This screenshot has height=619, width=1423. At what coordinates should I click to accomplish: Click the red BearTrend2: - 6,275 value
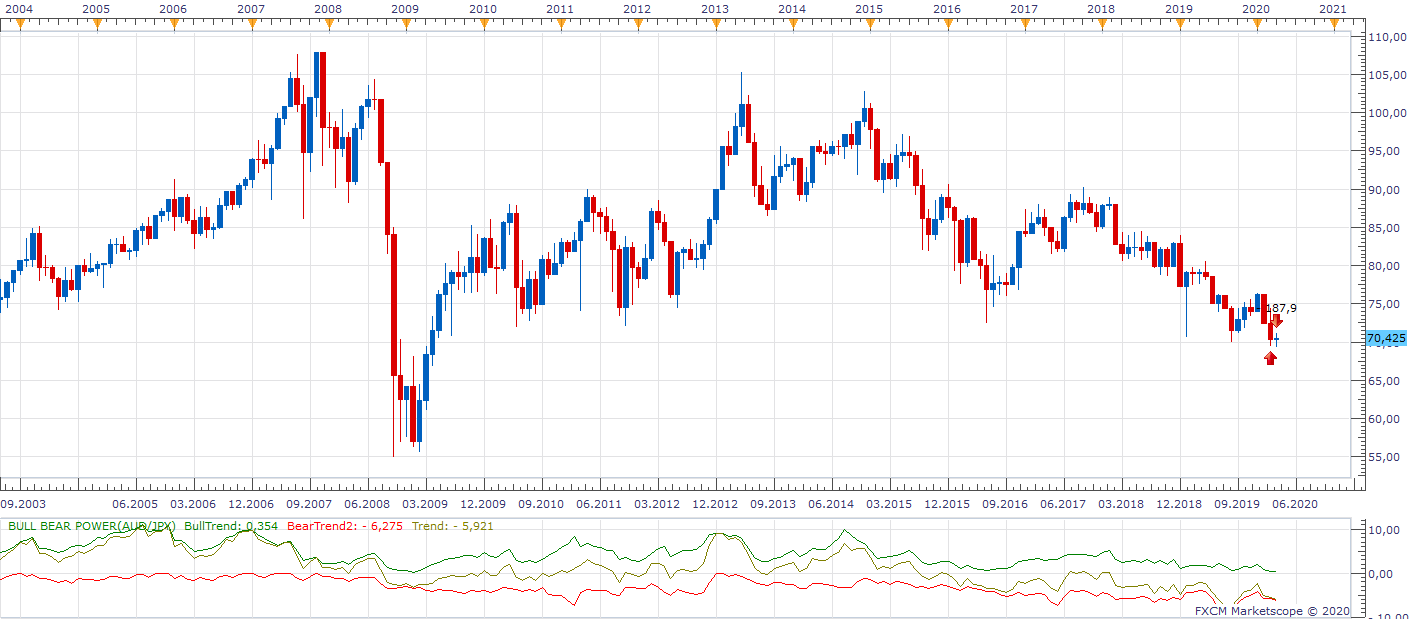[x=345, y=525]
